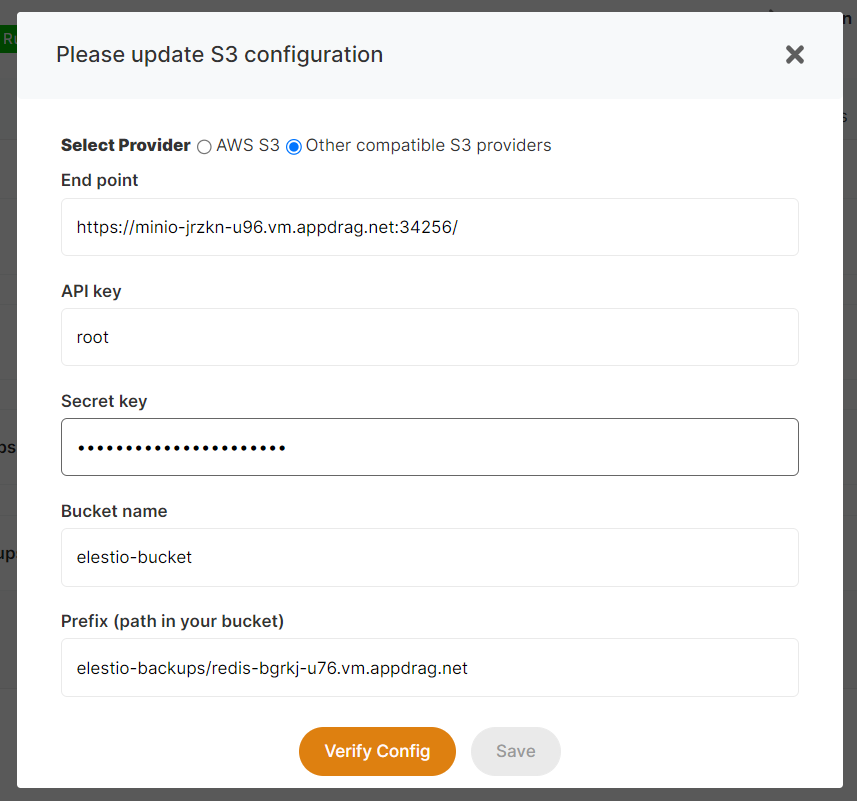Click the 'Other compatible S3 providers' label text
Image resolution: width=857 pixels, height=801 pixels.
(428, 145)
